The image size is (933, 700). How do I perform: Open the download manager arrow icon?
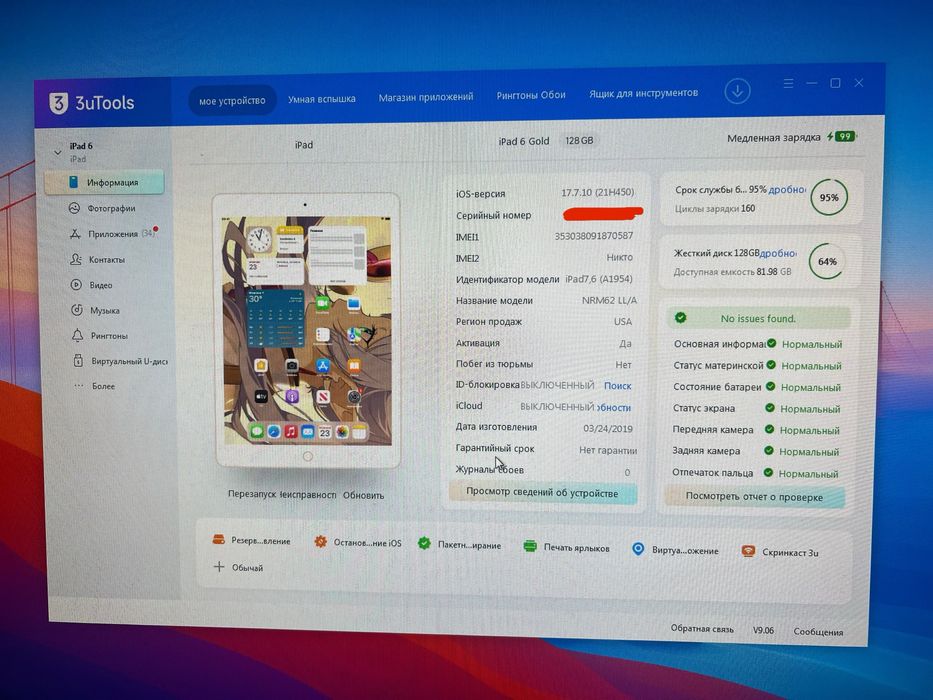click(x=737, y=91)
